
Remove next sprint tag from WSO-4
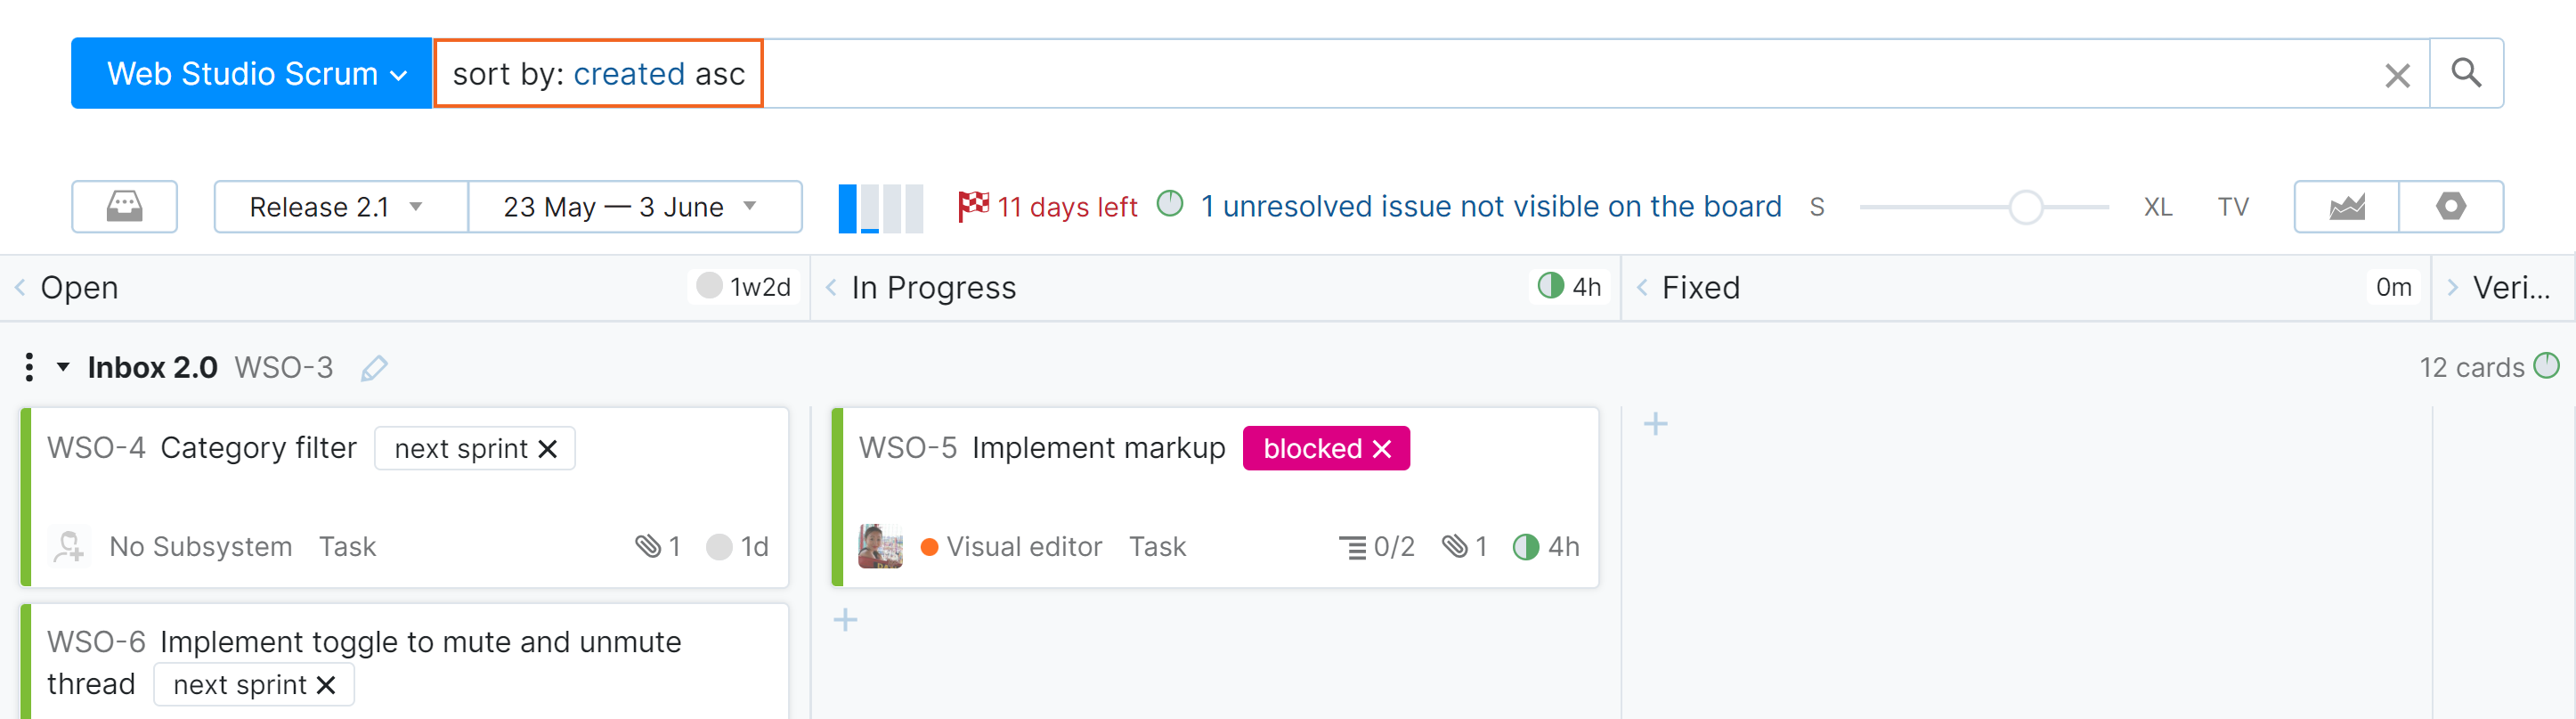pyautogui.click(x=547, y=449)
